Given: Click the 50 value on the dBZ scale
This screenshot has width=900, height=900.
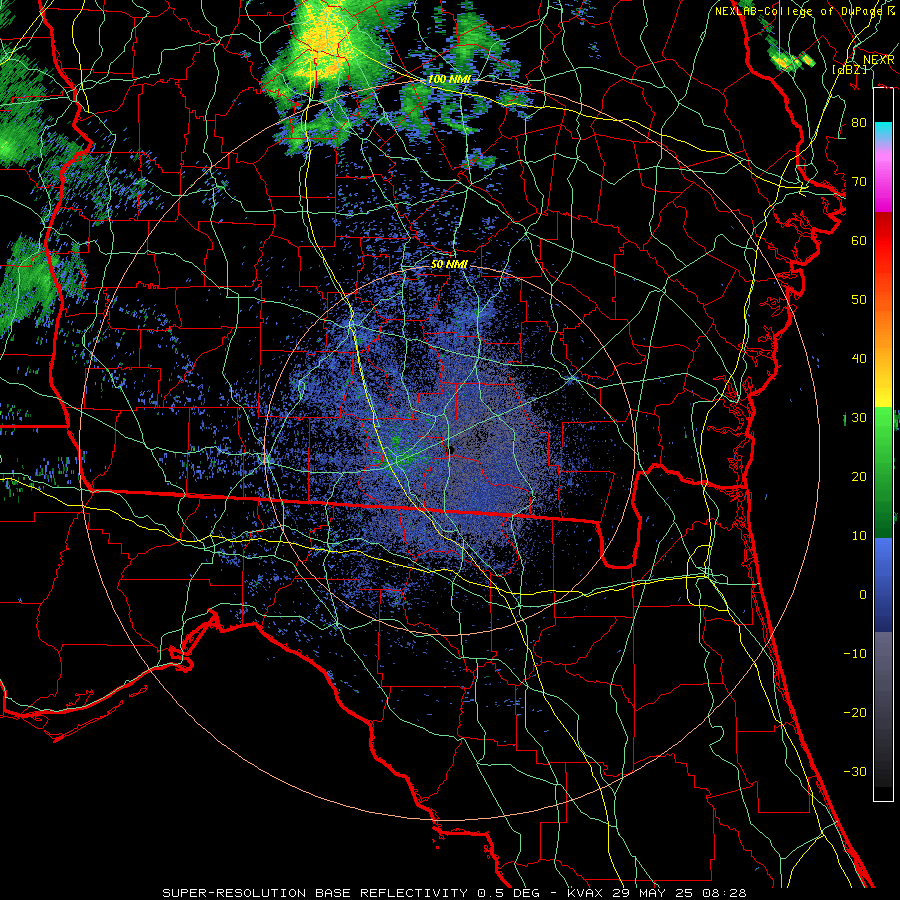Looking at the screenshot, I should pyautogui.click(x=859, y=300).
